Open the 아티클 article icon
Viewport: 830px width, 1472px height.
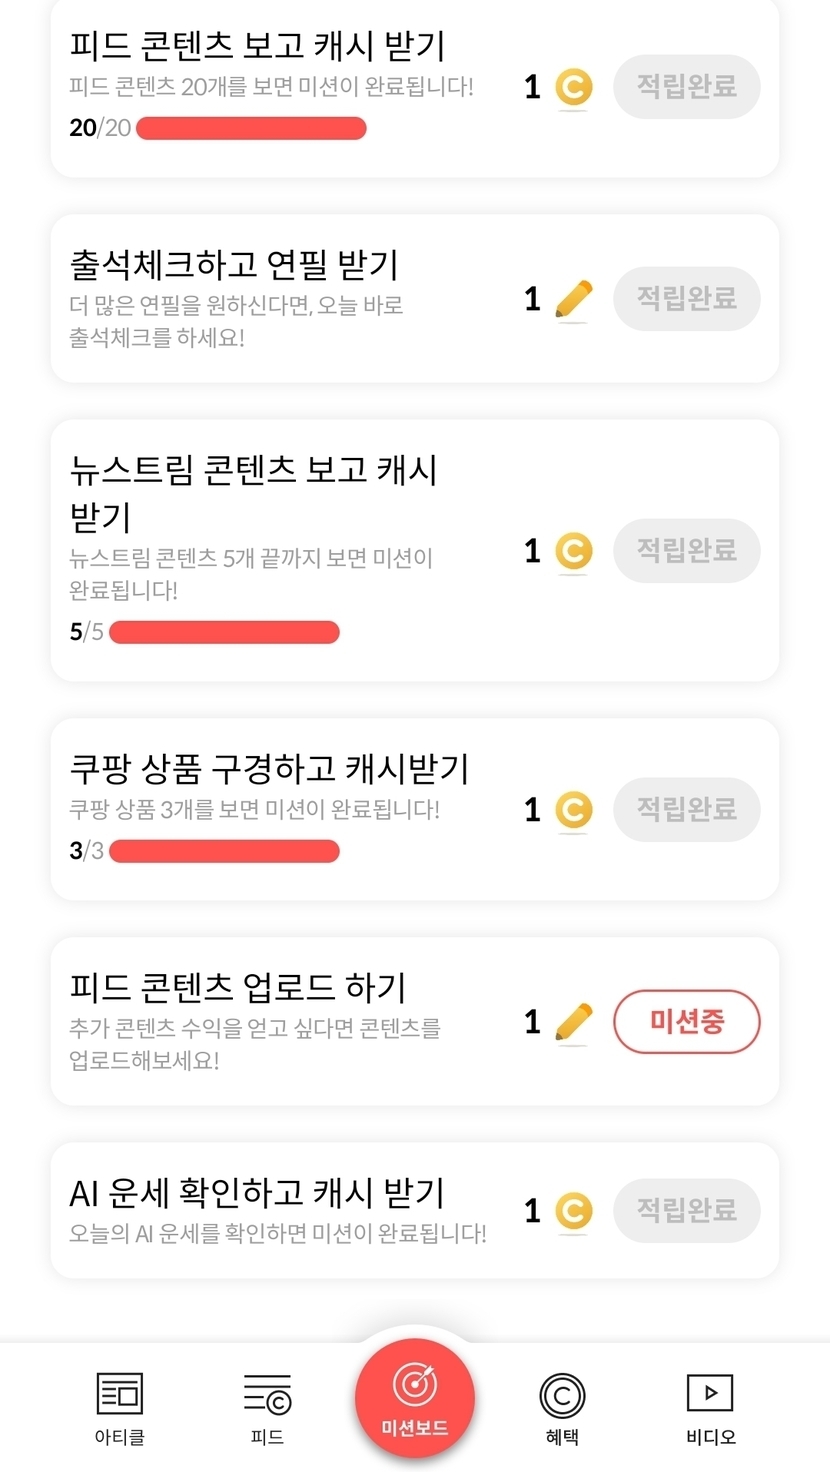120,1394
